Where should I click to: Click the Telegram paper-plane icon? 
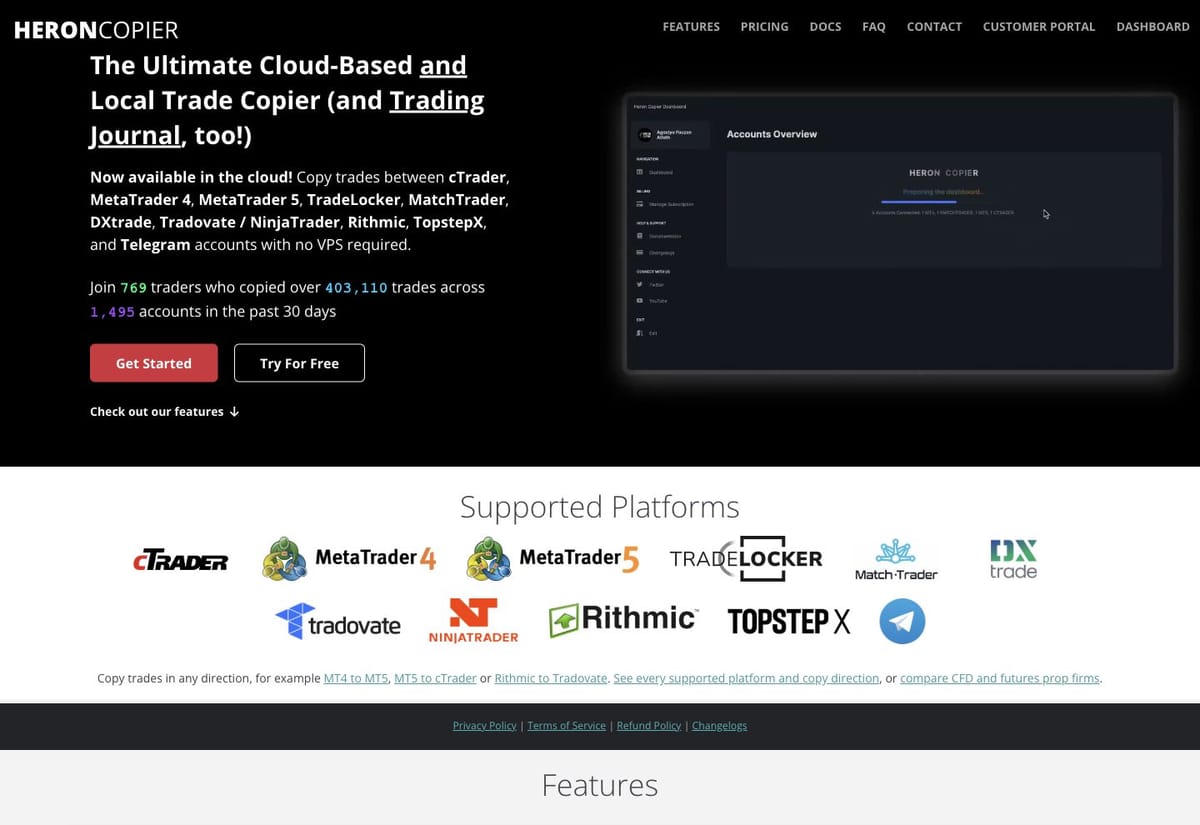point(902,621)
